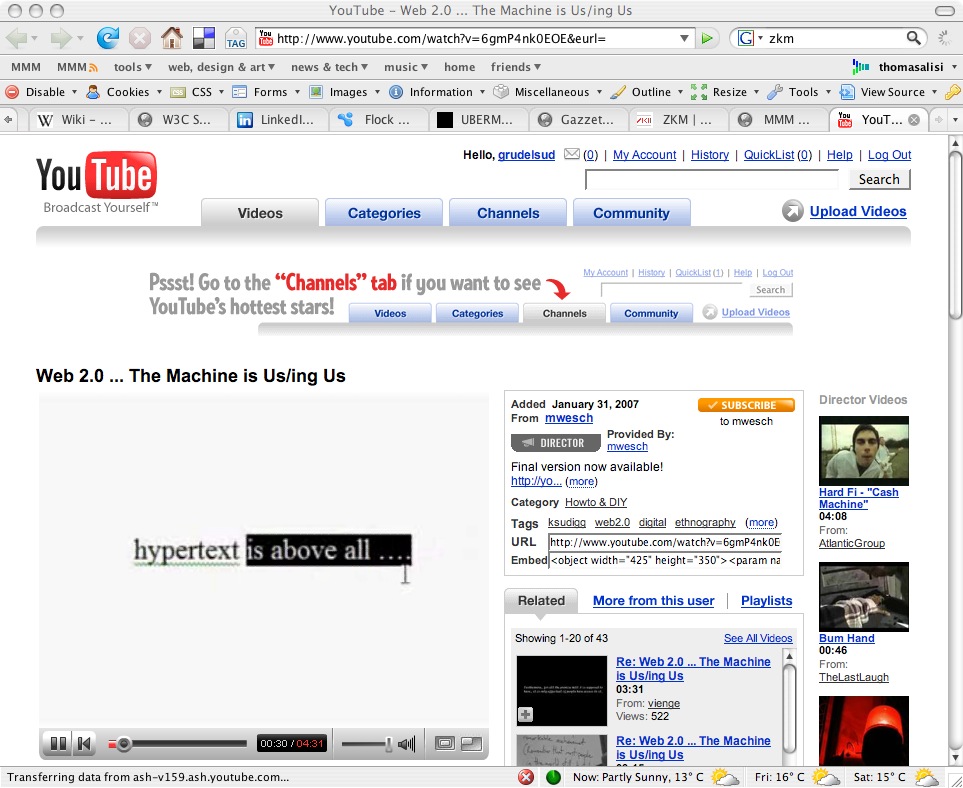Open the 'More from this user' link
The width and height of the screenshot is (963, 788).
pos(653,601)
